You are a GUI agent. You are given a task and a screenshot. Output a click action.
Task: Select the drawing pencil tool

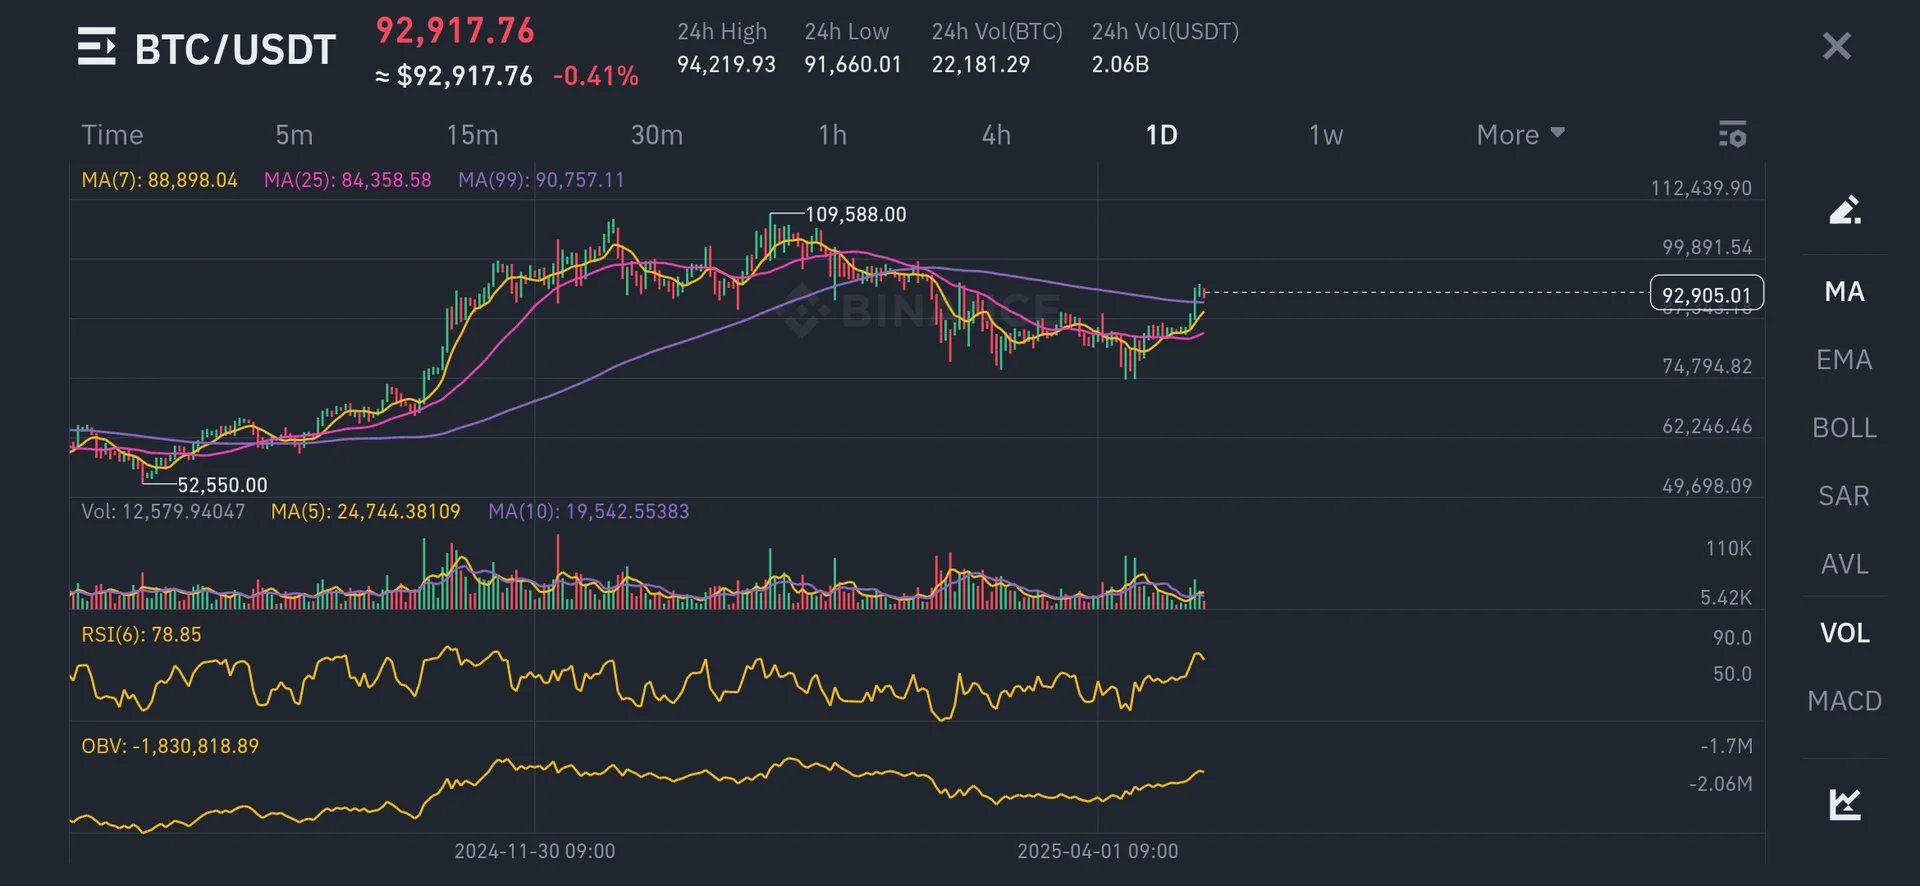point(1844,210)
